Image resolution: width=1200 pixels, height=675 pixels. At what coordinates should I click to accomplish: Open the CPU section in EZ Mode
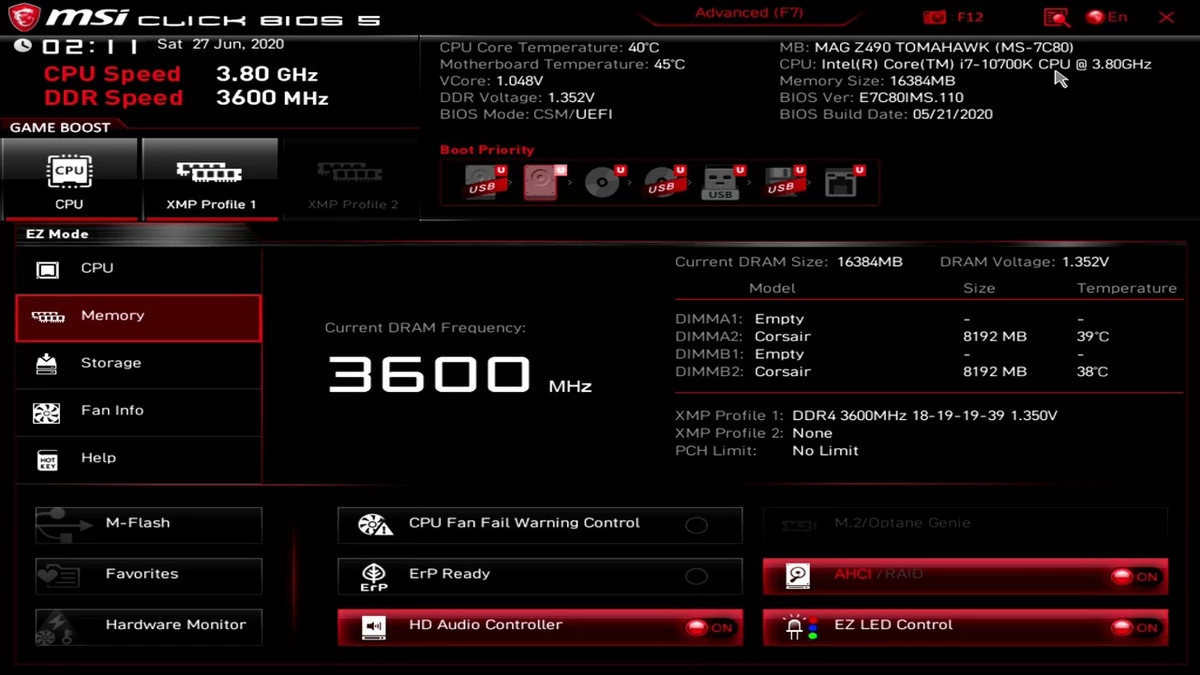coord(138,269)
